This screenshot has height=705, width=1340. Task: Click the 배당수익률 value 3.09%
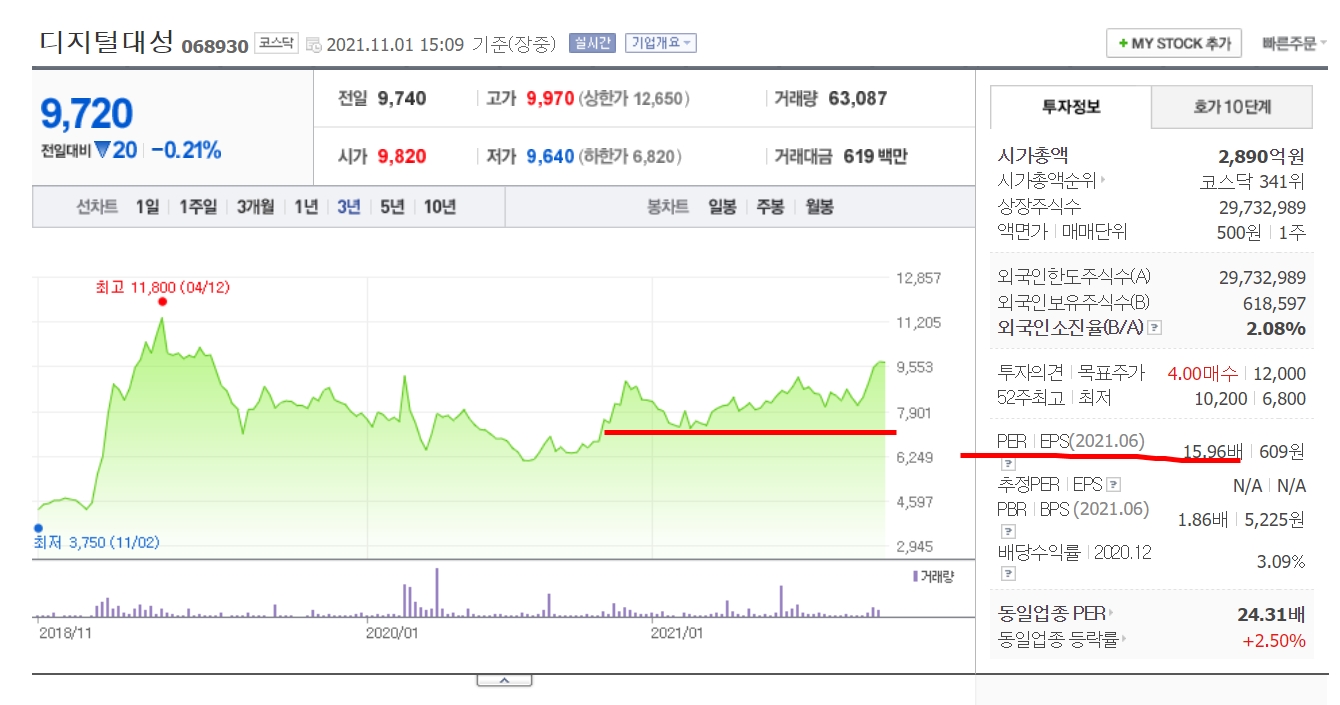[1281, 562]
